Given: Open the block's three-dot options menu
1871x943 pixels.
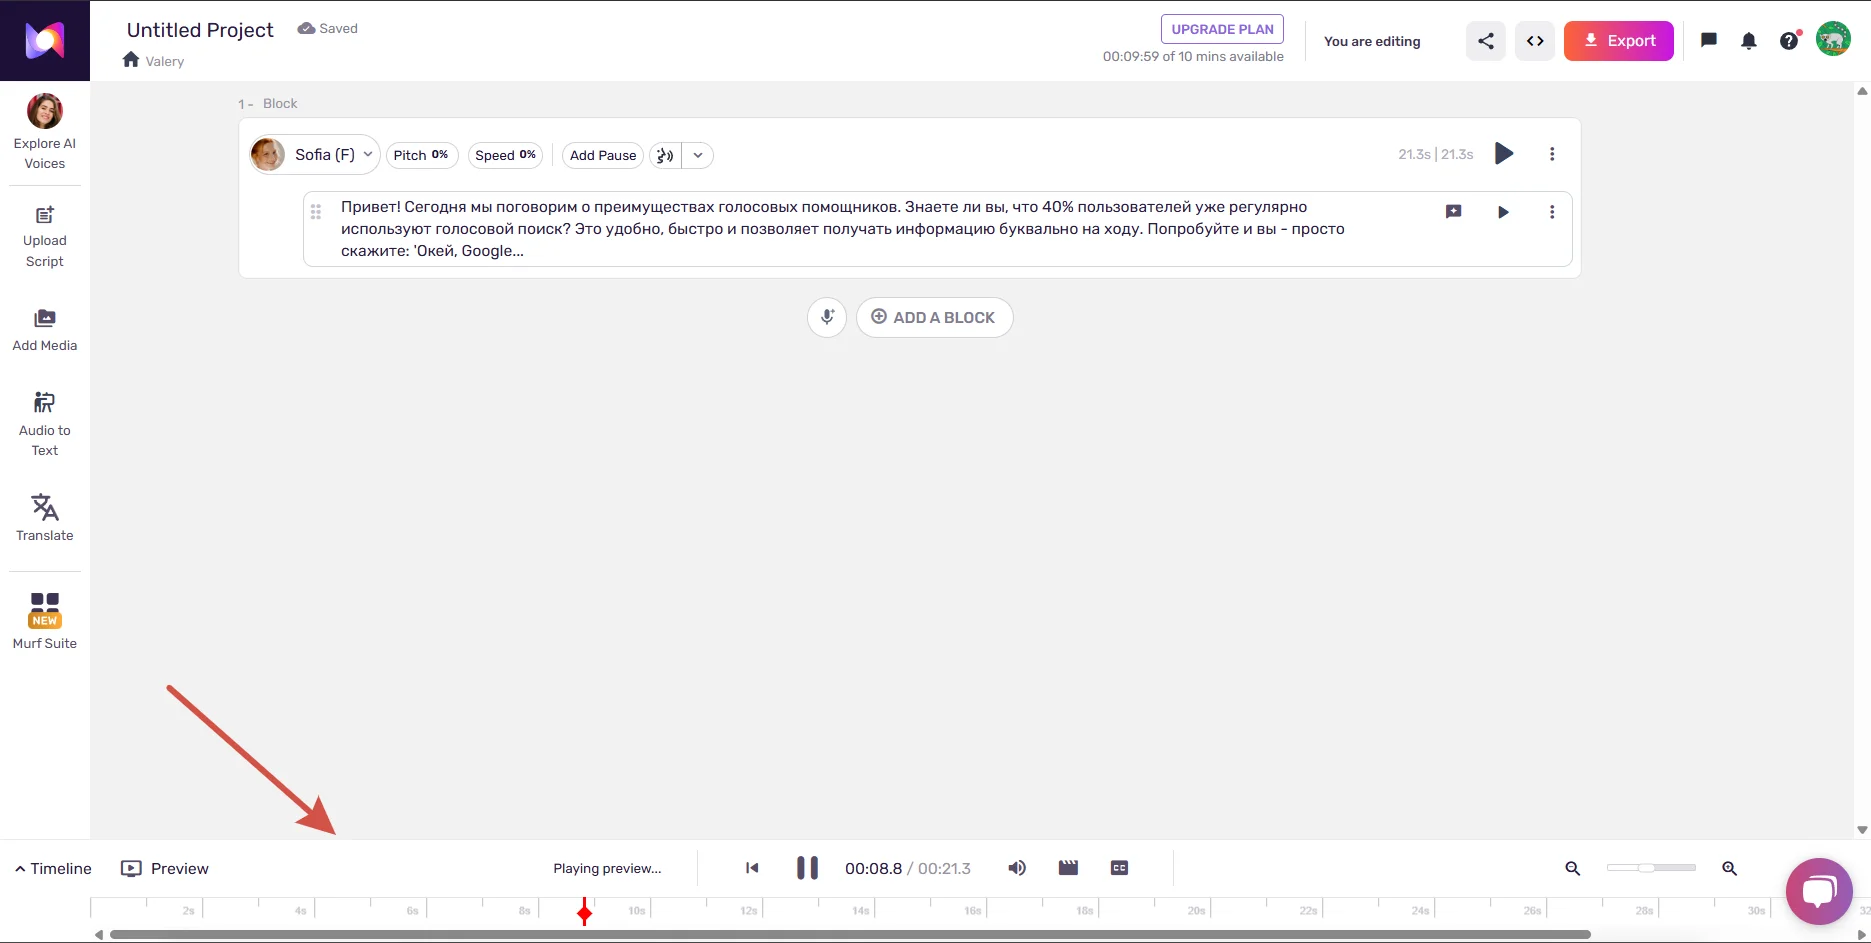Looking at the screenshot, I should (1551, 154).
